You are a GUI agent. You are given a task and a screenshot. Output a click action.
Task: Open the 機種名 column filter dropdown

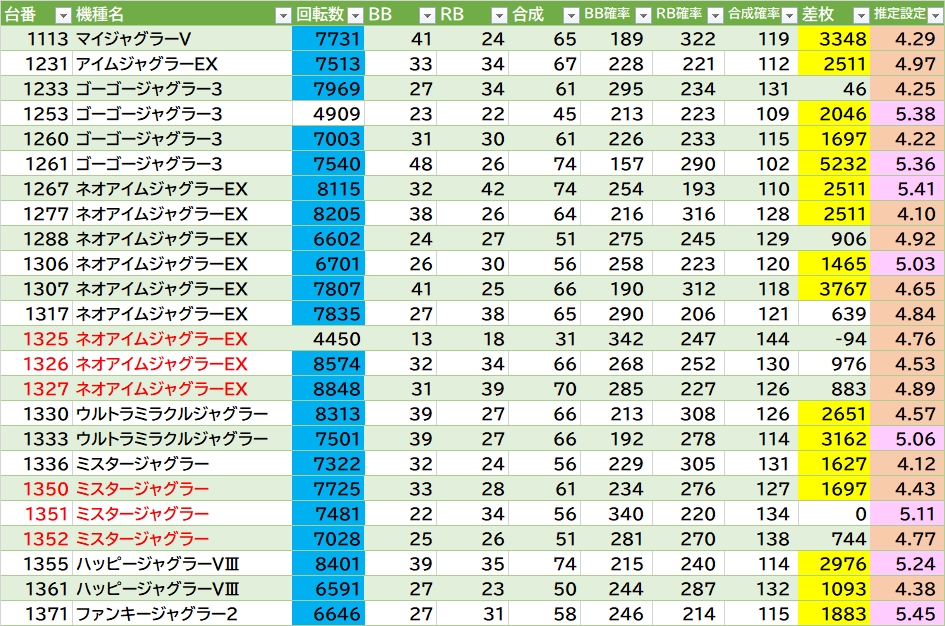[x=282, y=15]
